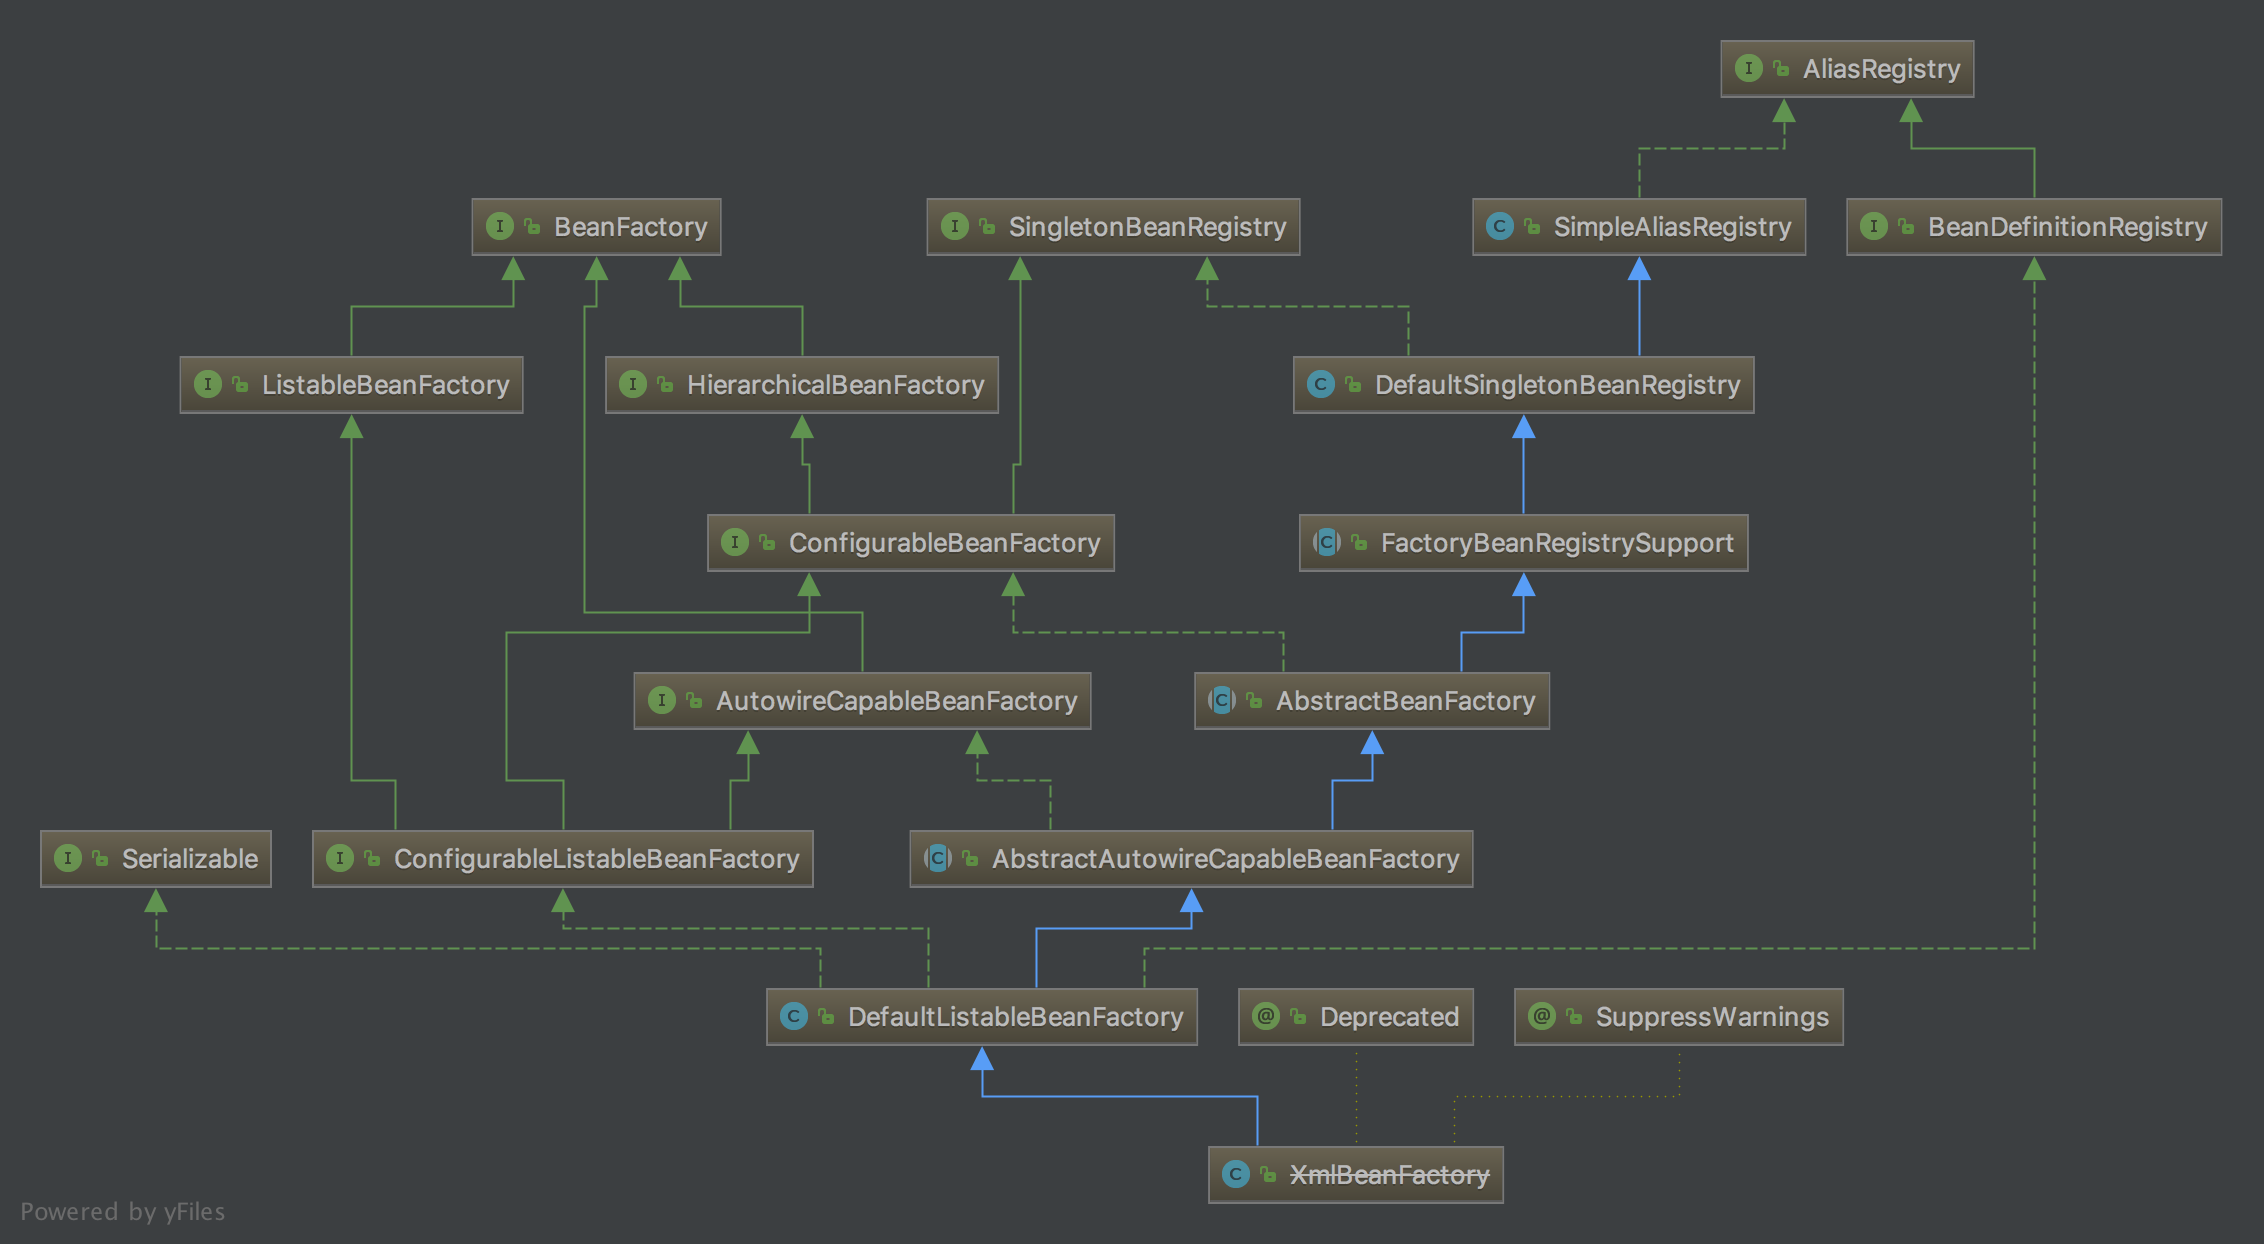
Task: Click the interface icon on BeanFactory node
Action: click(x=500, y=226)
